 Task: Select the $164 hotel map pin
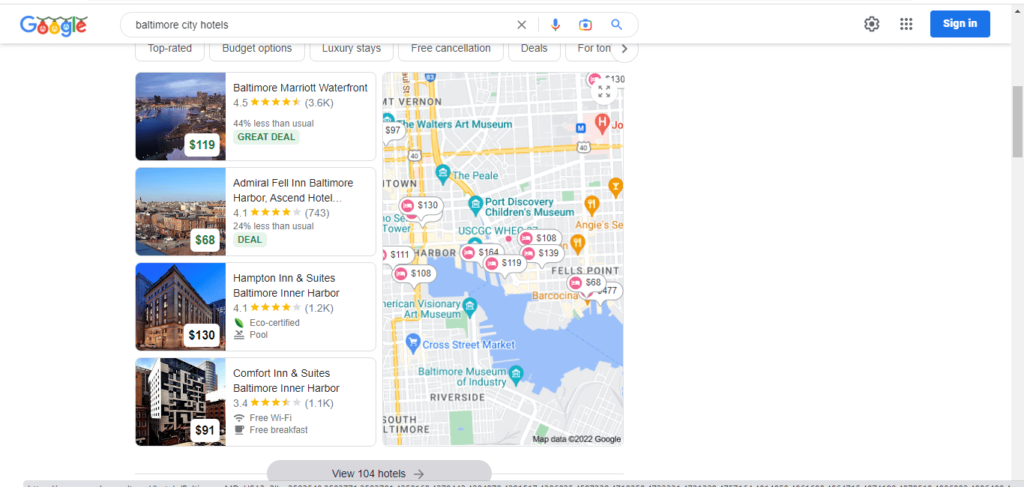point(481,252)
